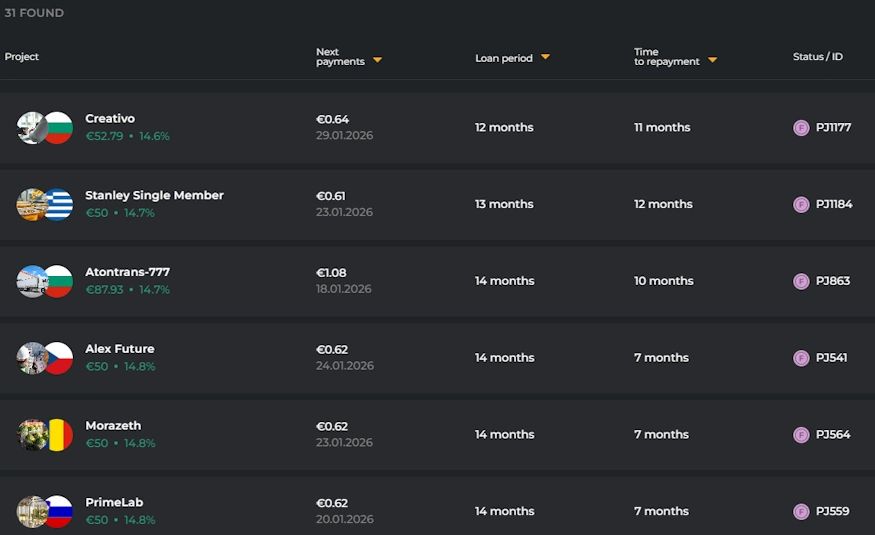Click the status icon beside PJ541

pos(801,358)
